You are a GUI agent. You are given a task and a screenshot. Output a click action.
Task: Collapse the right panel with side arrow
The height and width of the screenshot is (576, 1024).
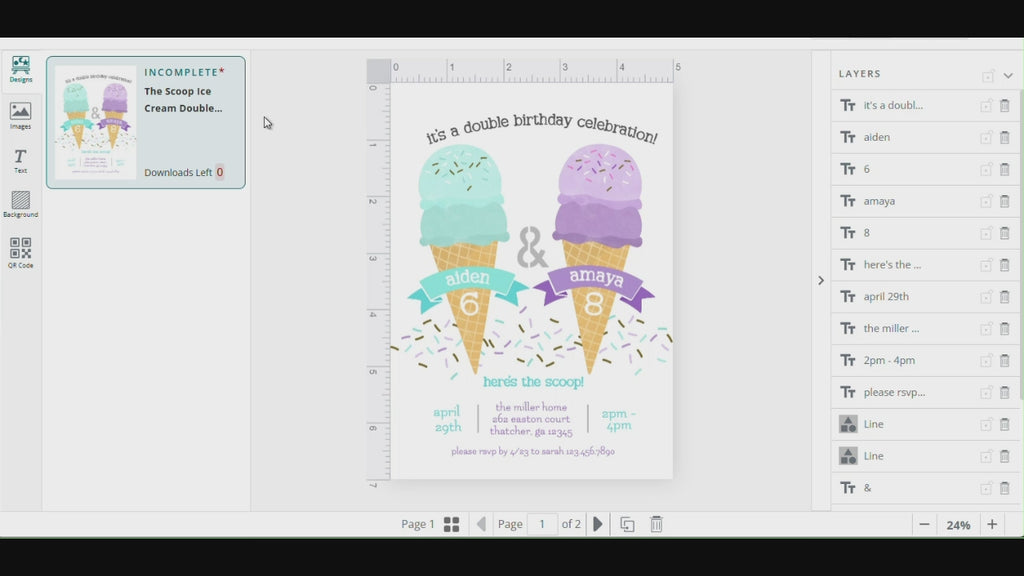[x=821, y=281]
